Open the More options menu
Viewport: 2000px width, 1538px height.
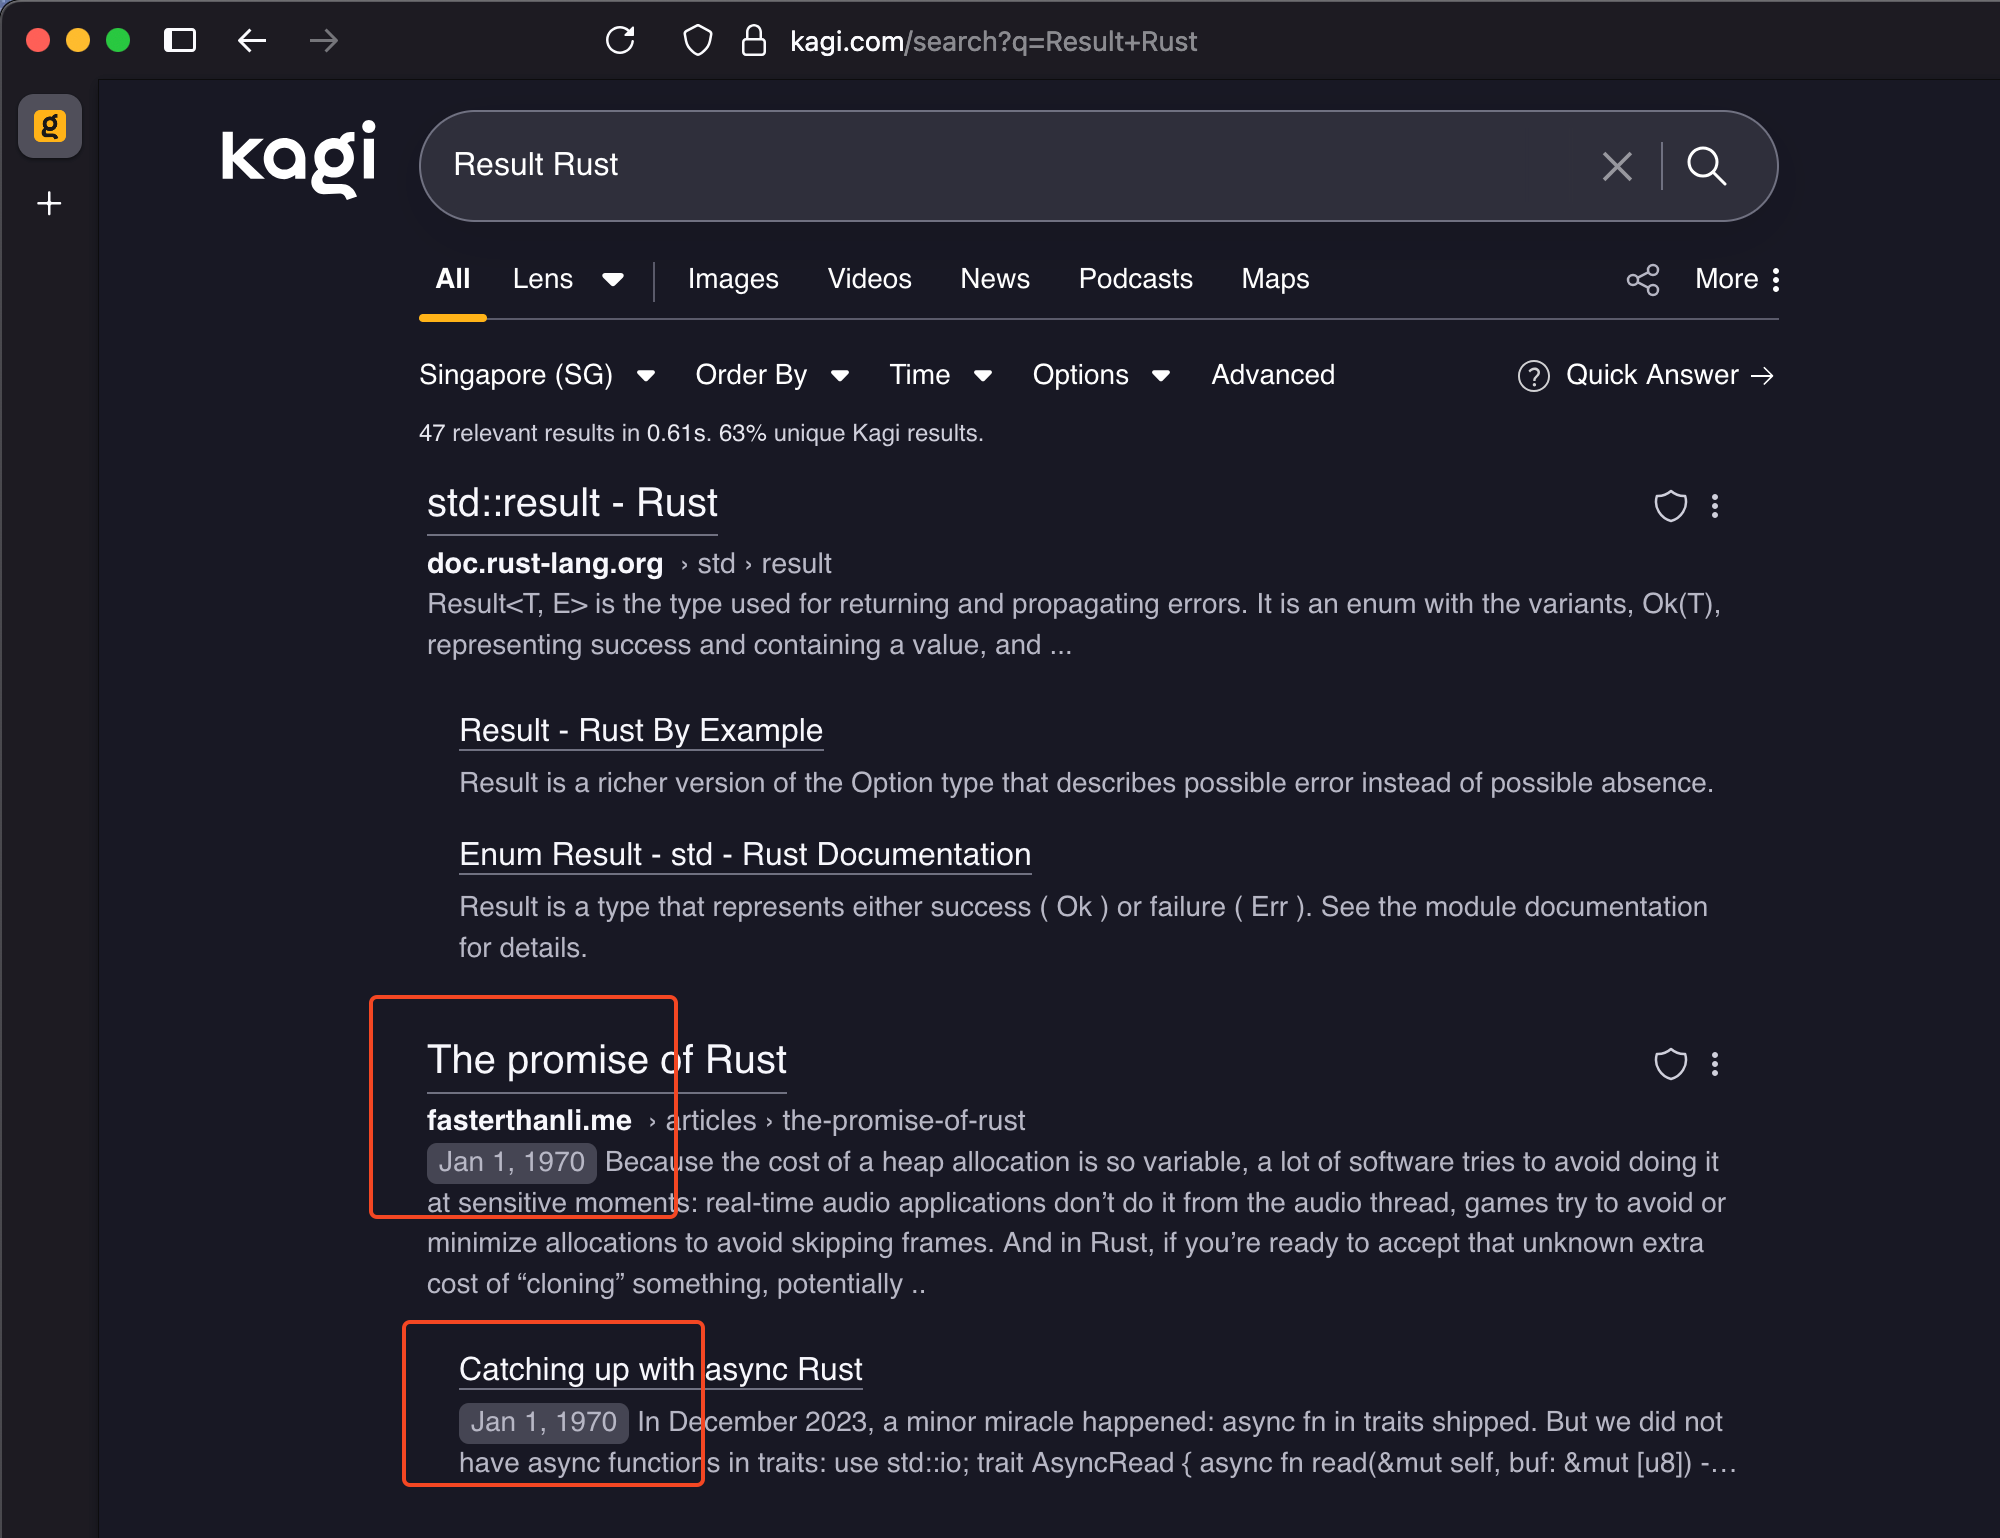click(x=1737, y=279)
